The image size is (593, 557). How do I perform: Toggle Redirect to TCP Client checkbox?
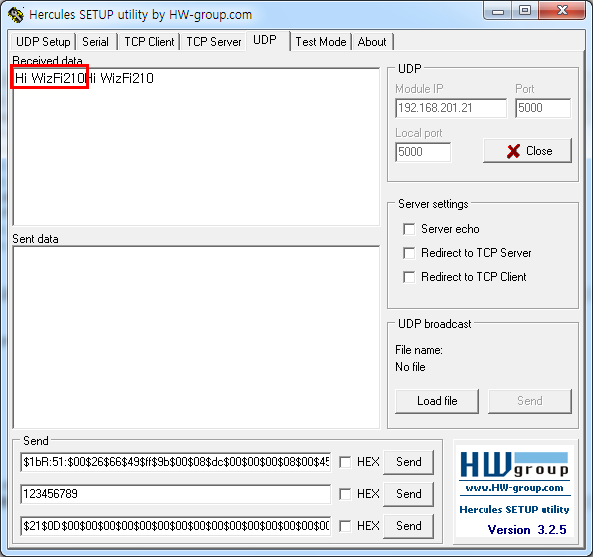point(409,277)
